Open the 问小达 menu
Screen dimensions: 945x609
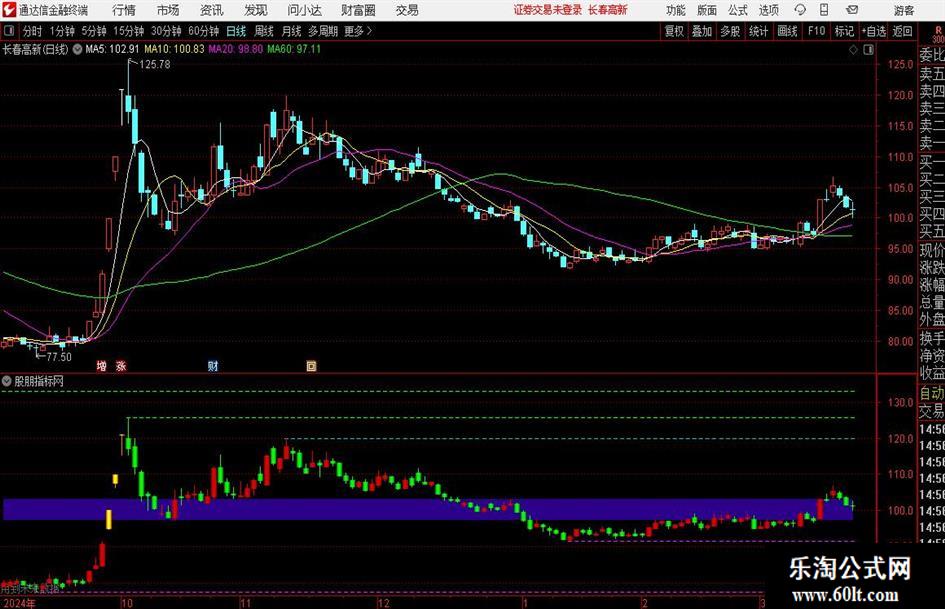point(304,10)
